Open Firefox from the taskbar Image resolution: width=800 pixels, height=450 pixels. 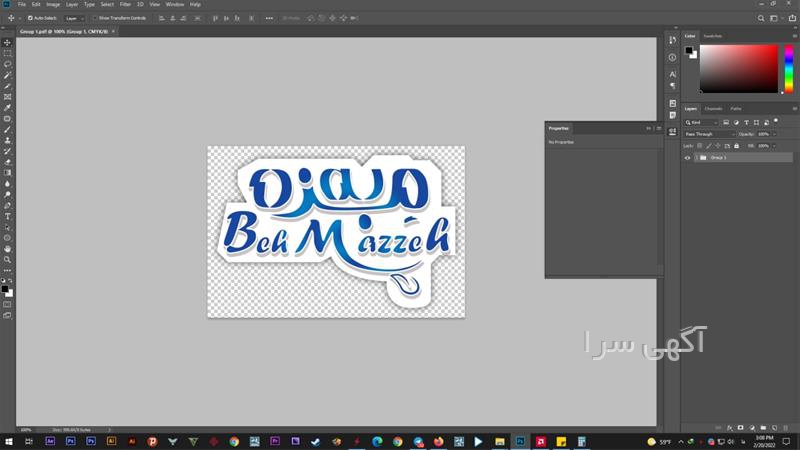tap(438, 442)
